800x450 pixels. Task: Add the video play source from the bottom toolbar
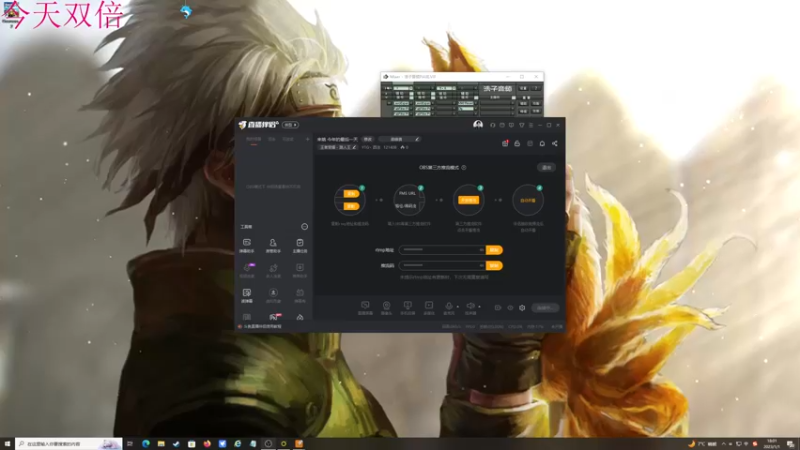tap(429, 308)
